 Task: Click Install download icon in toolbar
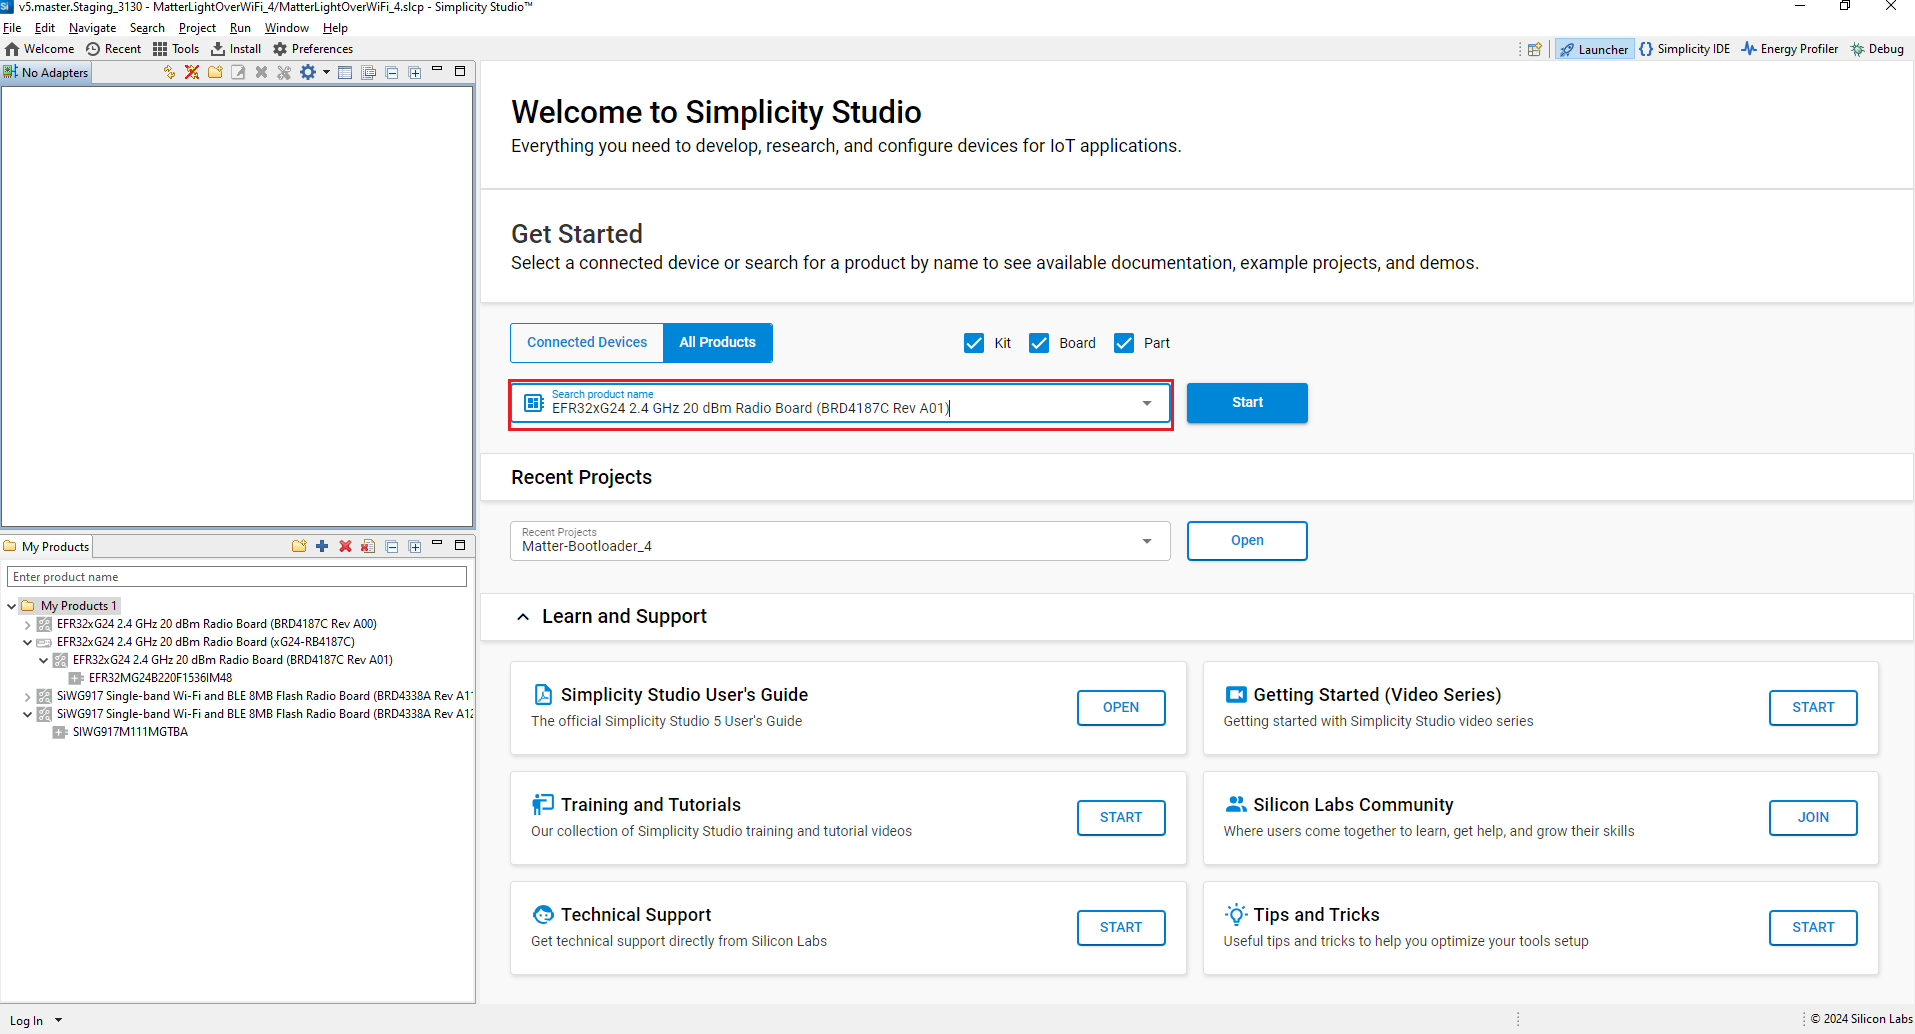click(x=218, y=49)
